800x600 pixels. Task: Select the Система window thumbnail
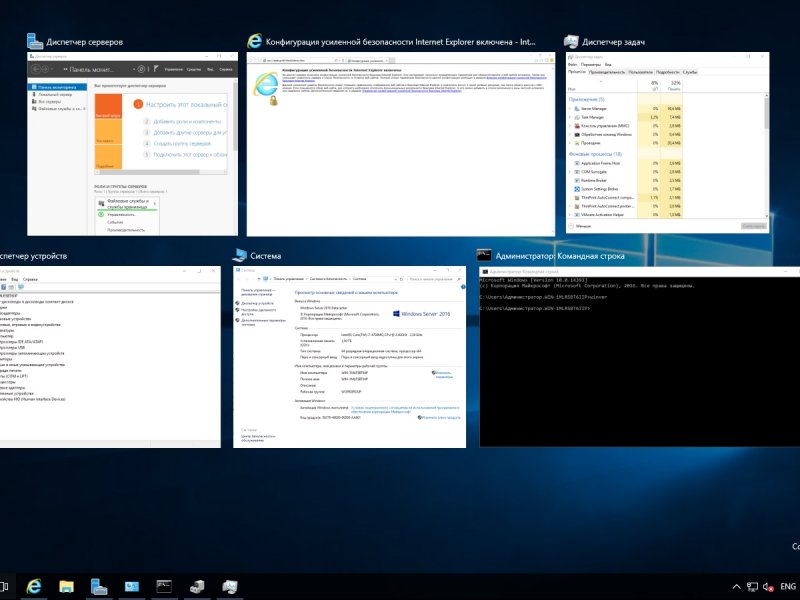(x=349, y=357)
